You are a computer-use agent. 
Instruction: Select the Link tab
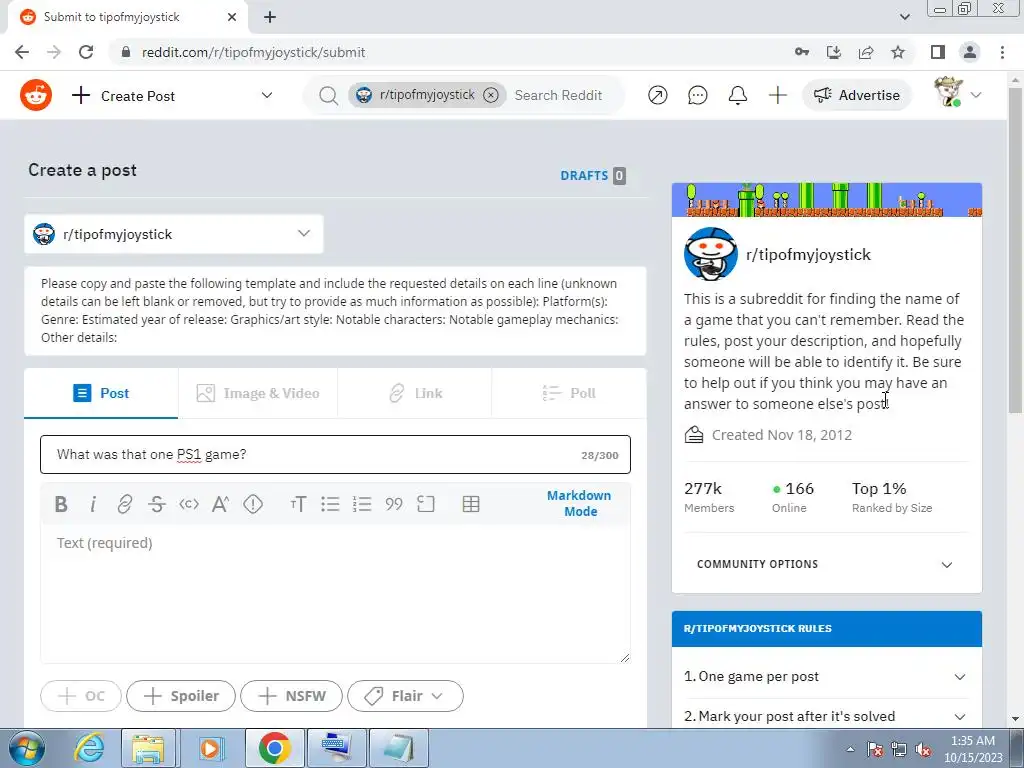[x=415, y=393]
